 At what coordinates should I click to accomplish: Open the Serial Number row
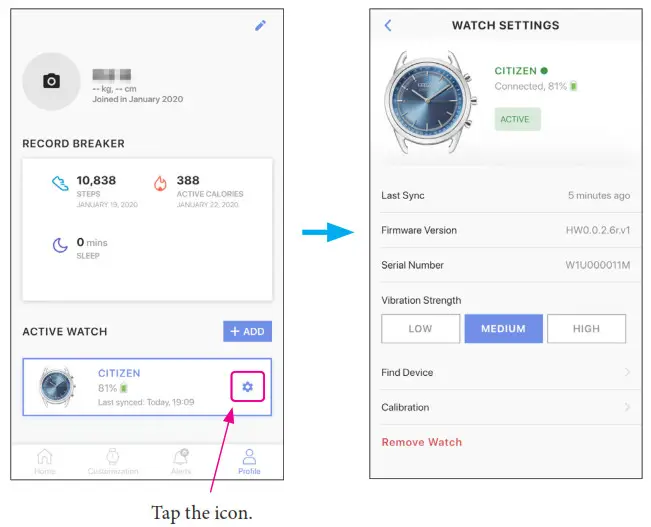(x=506, y=265)
